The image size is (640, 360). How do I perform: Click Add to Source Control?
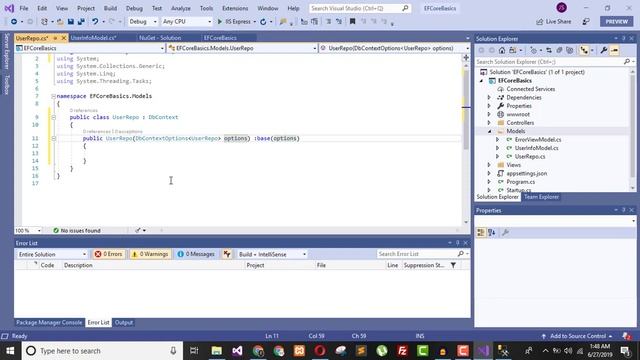(x=577, y=336)
